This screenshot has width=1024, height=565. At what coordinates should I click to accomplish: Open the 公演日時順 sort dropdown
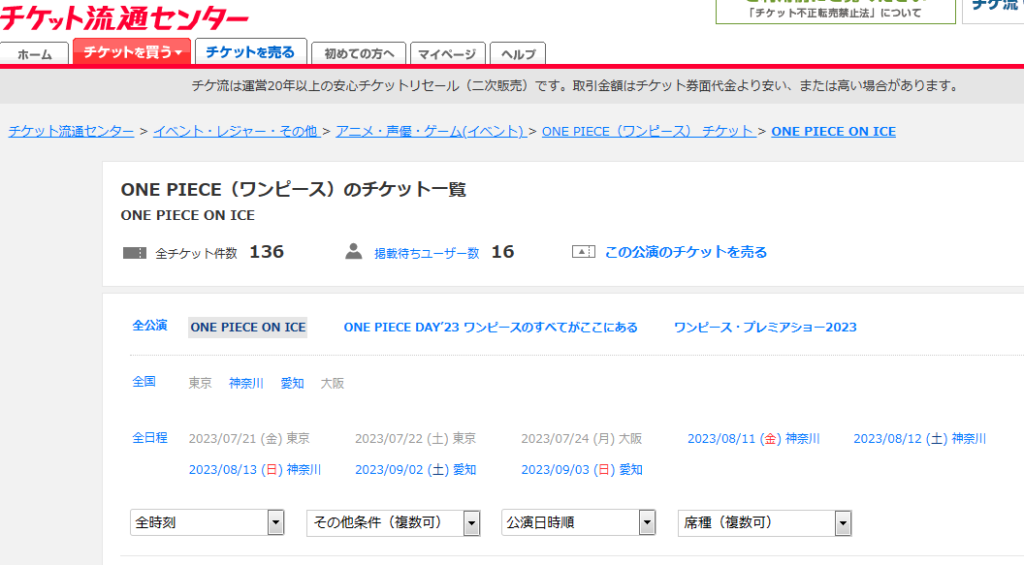578,523
